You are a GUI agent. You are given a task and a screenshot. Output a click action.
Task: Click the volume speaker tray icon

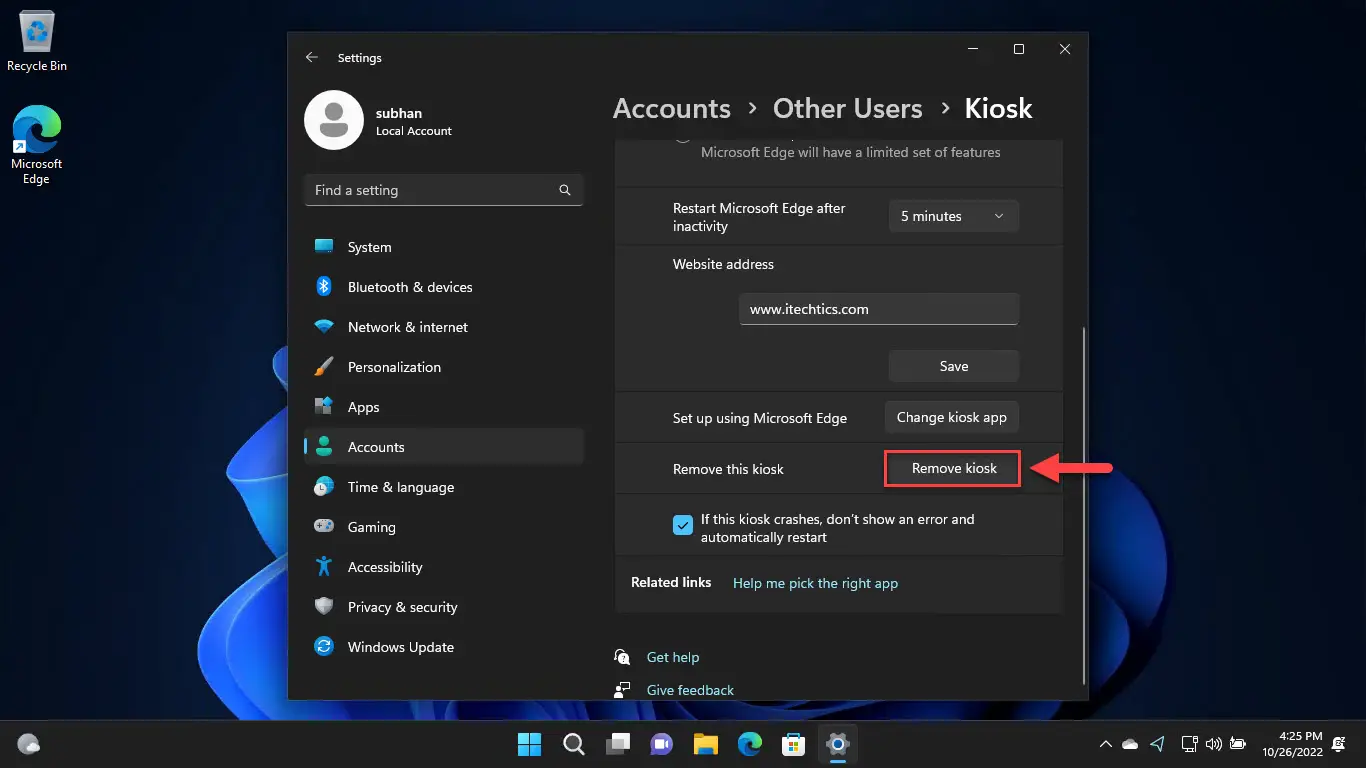(x=1213, y=744)
